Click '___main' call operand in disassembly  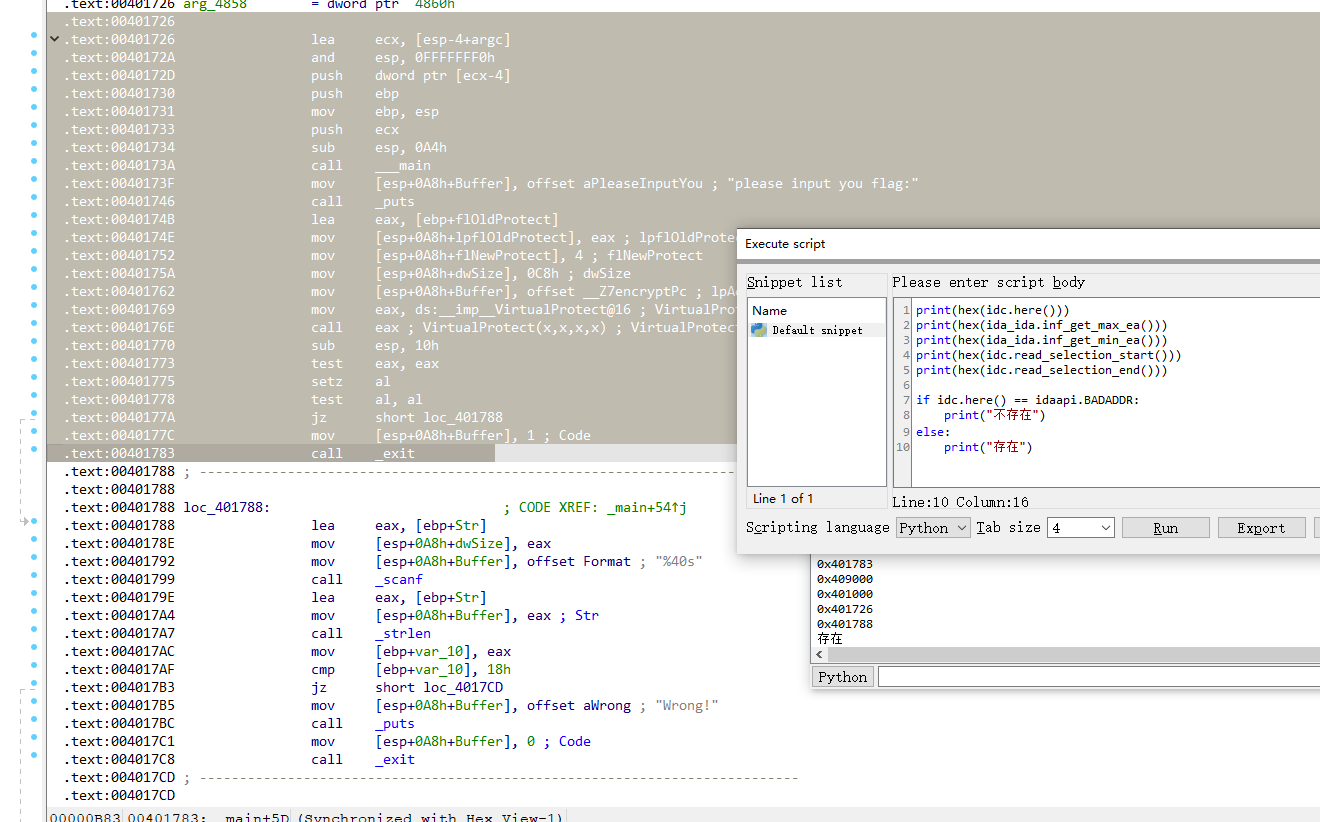coord(403,166)
